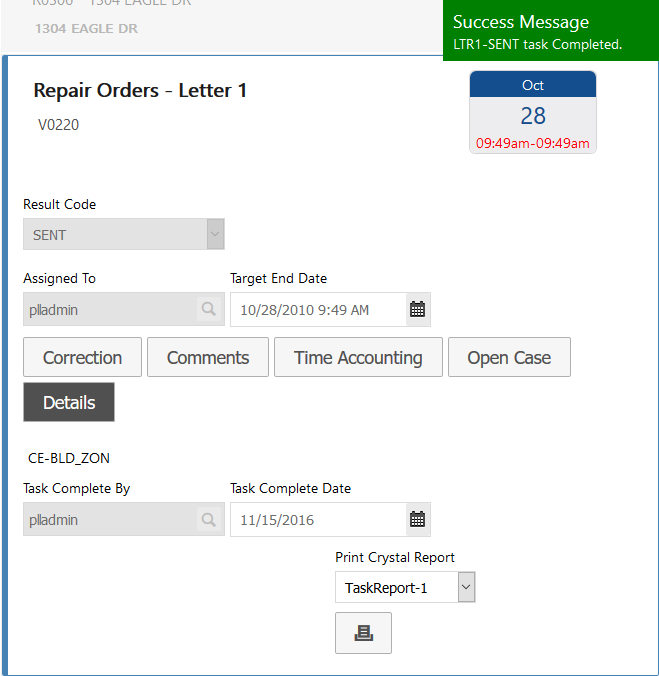Click the Assigned To field with plladmin
Viewport: 659px width, 676px height.
(x=110, y=310)
